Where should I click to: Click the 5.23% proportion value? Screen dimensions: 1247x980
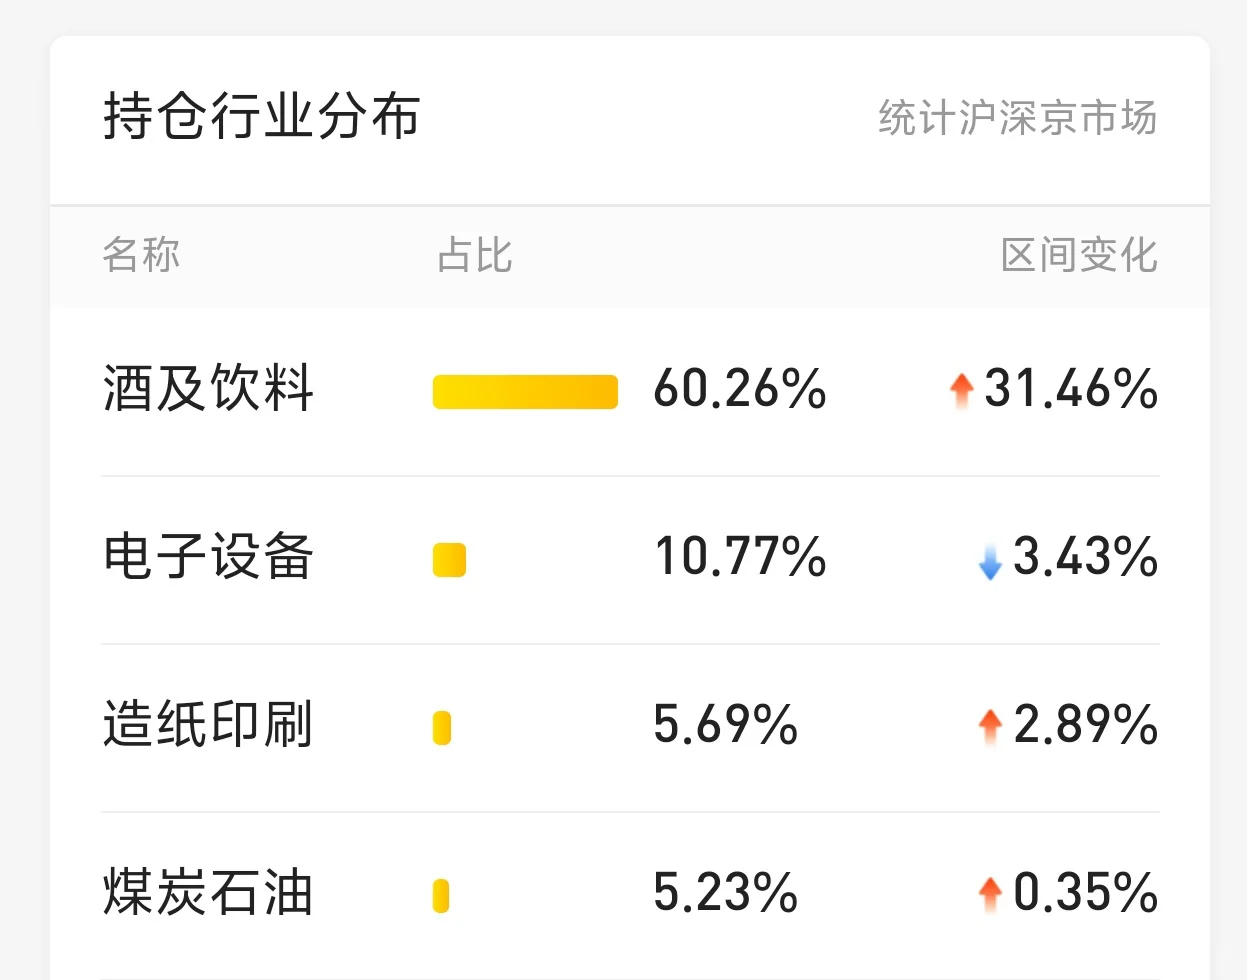725,892
